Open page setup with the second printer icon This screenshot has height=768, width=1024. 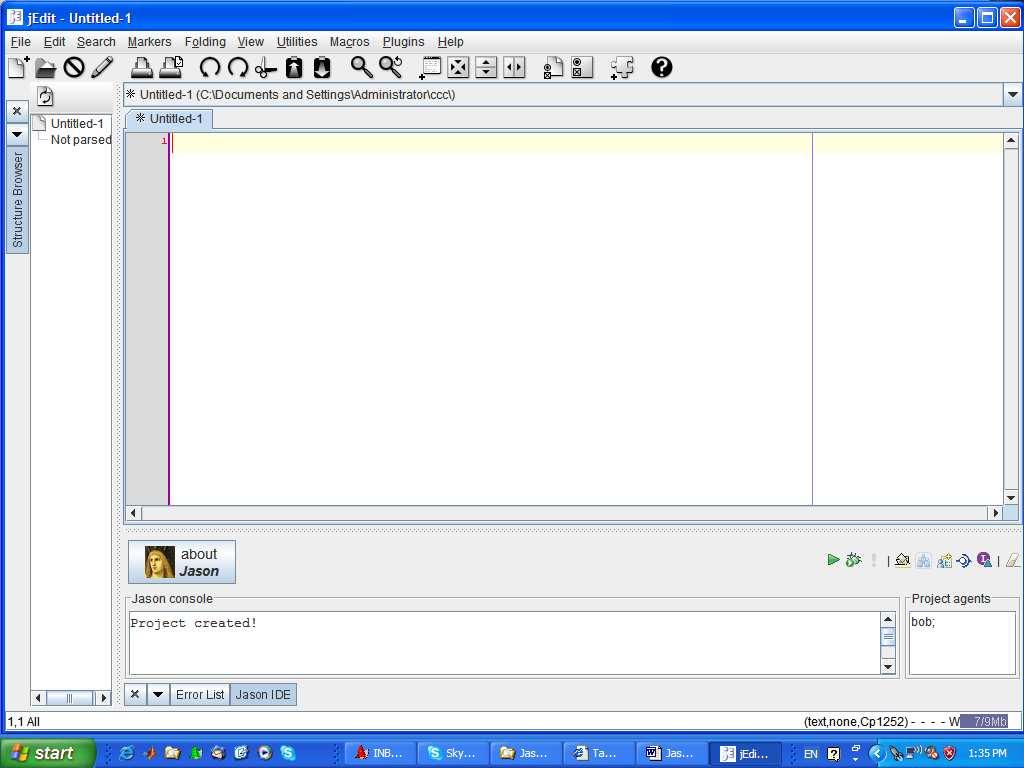pyautogui.click(x=171, y=67)
